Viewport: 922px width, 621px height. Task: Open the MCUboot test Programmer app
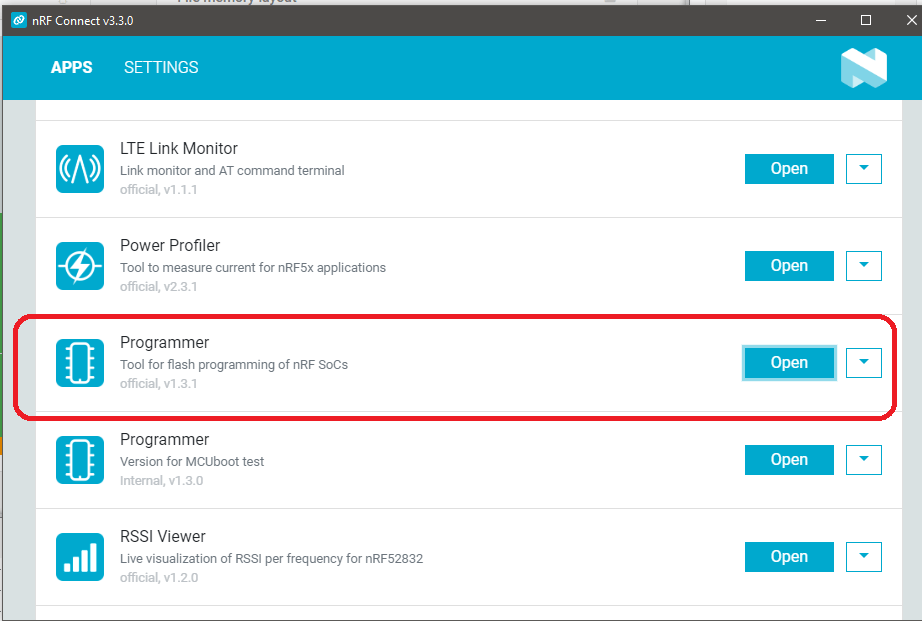[789, 460]
